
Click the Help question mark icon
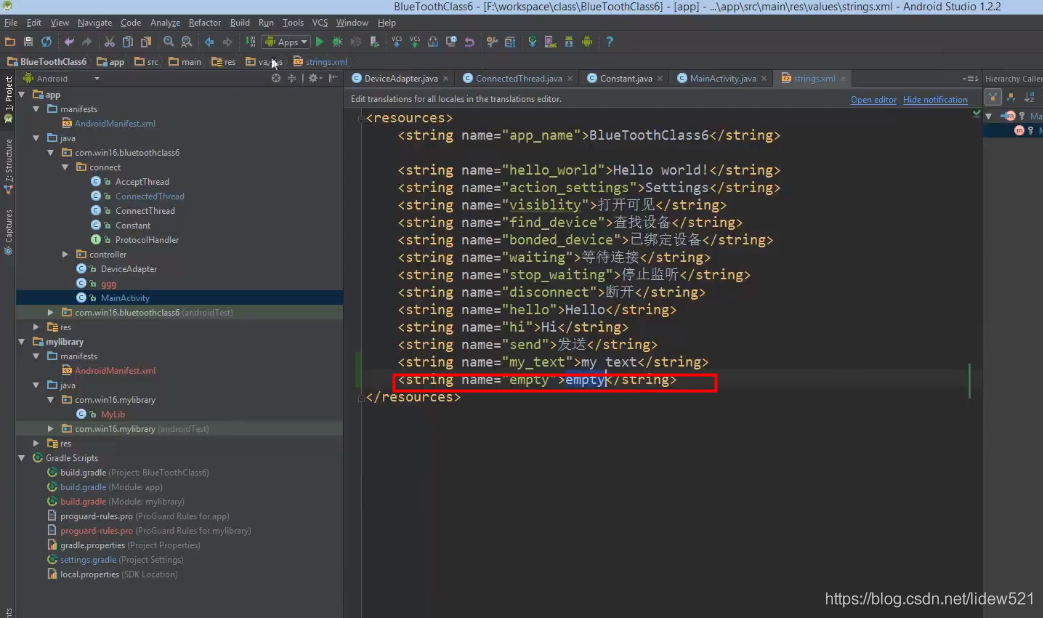tap(610, 42)
